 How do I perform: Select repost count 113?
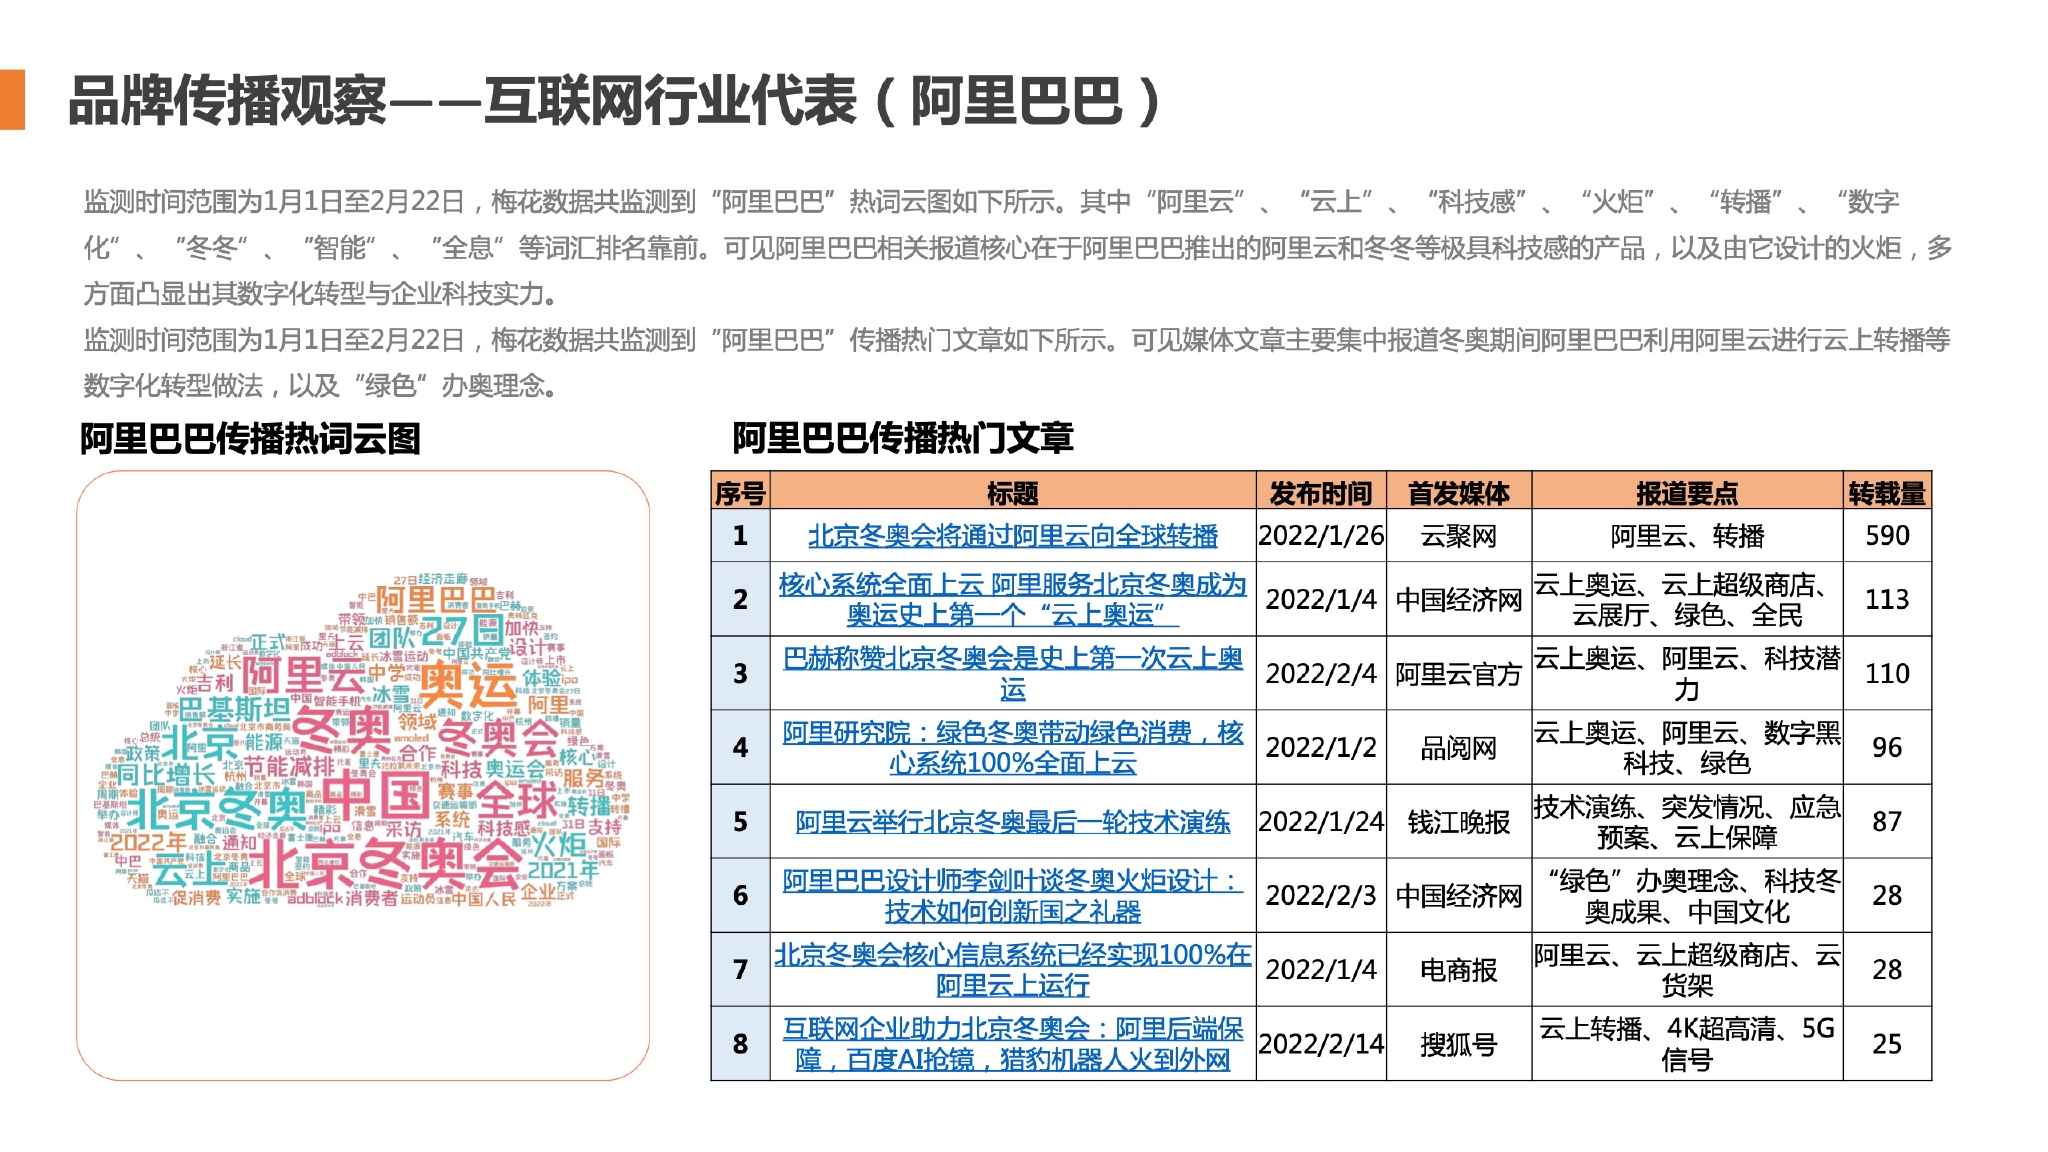coord(1887,599)
